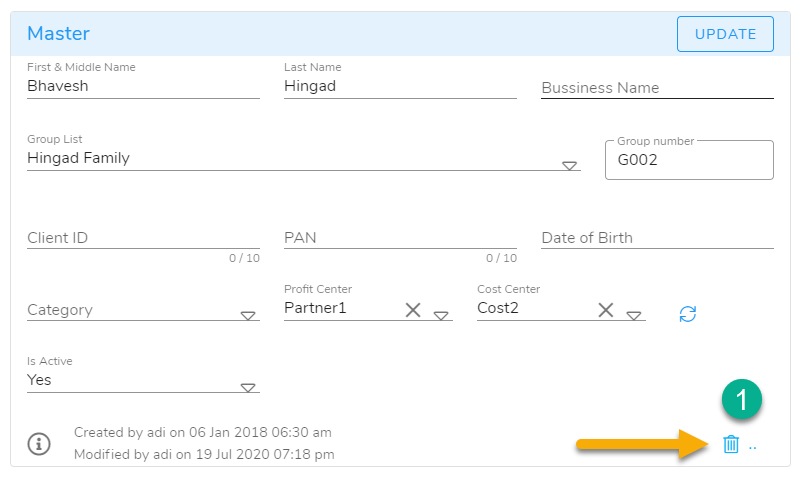Click the refresh sync icon
The width and height of the screenshot is (804, 478).
(687, 313)
